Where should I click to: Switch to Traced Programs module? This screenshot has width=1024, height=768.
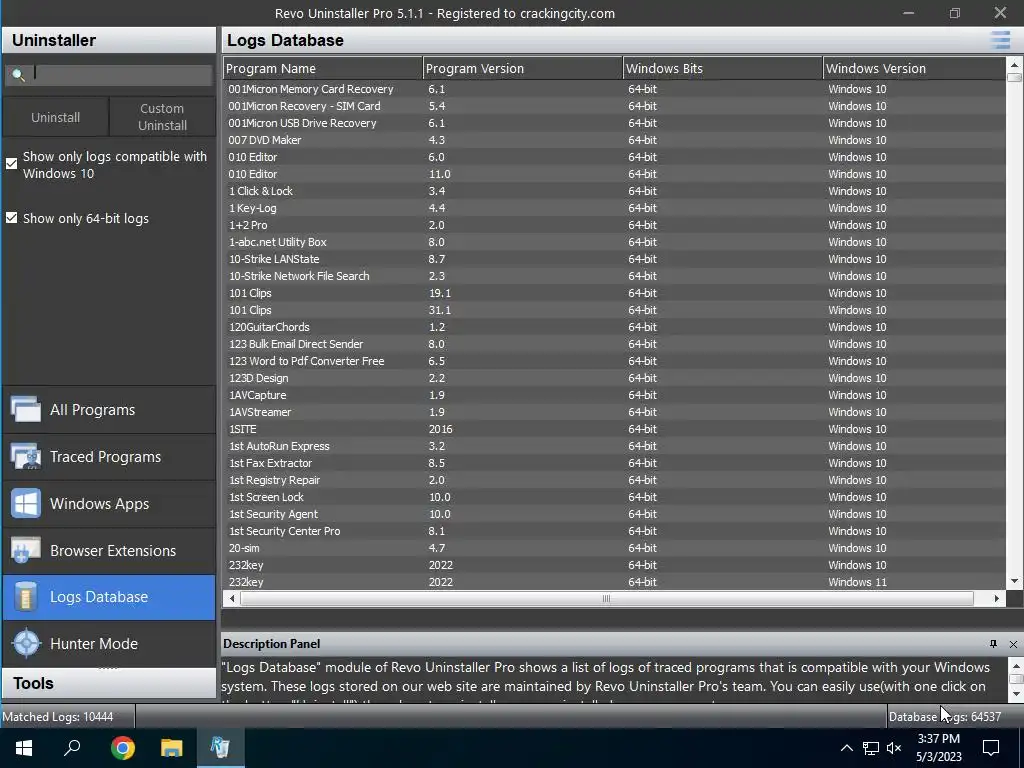point(109,456)
